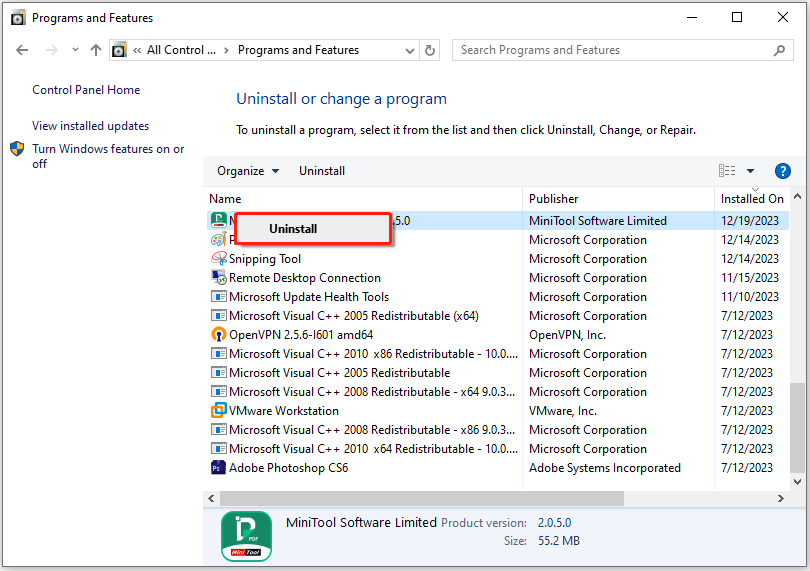Click the 11/15/2023 installed date
The image size is (810, 571).
coord(750,278)
